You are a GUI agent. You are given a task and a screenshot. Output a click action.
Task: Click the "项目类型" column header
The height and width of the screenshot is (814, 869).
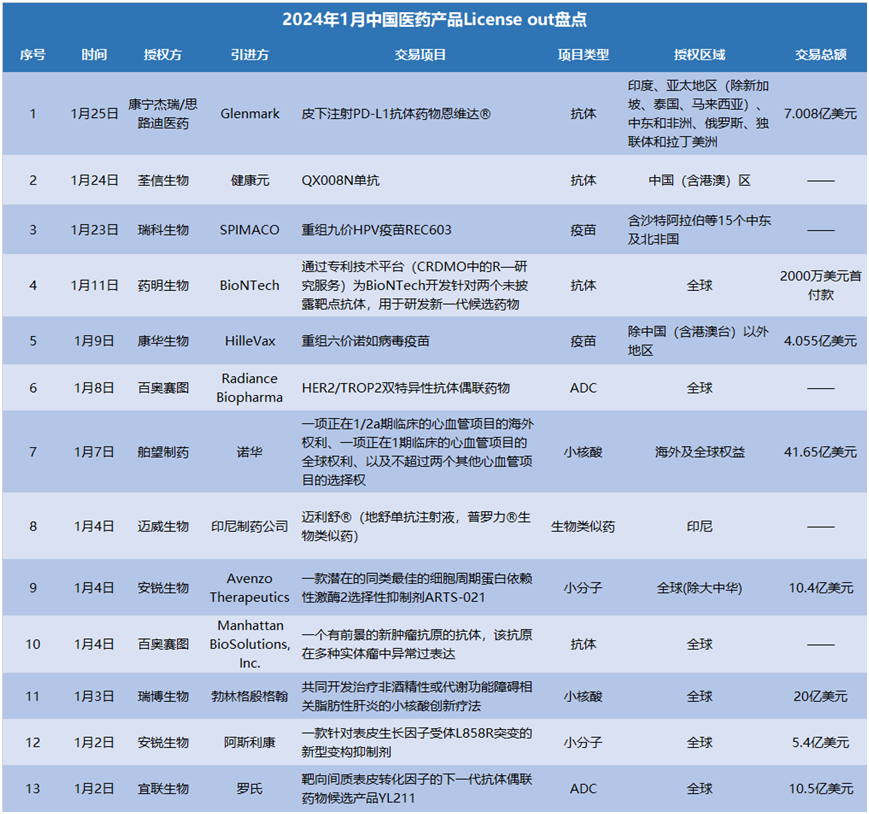point(583,55)
